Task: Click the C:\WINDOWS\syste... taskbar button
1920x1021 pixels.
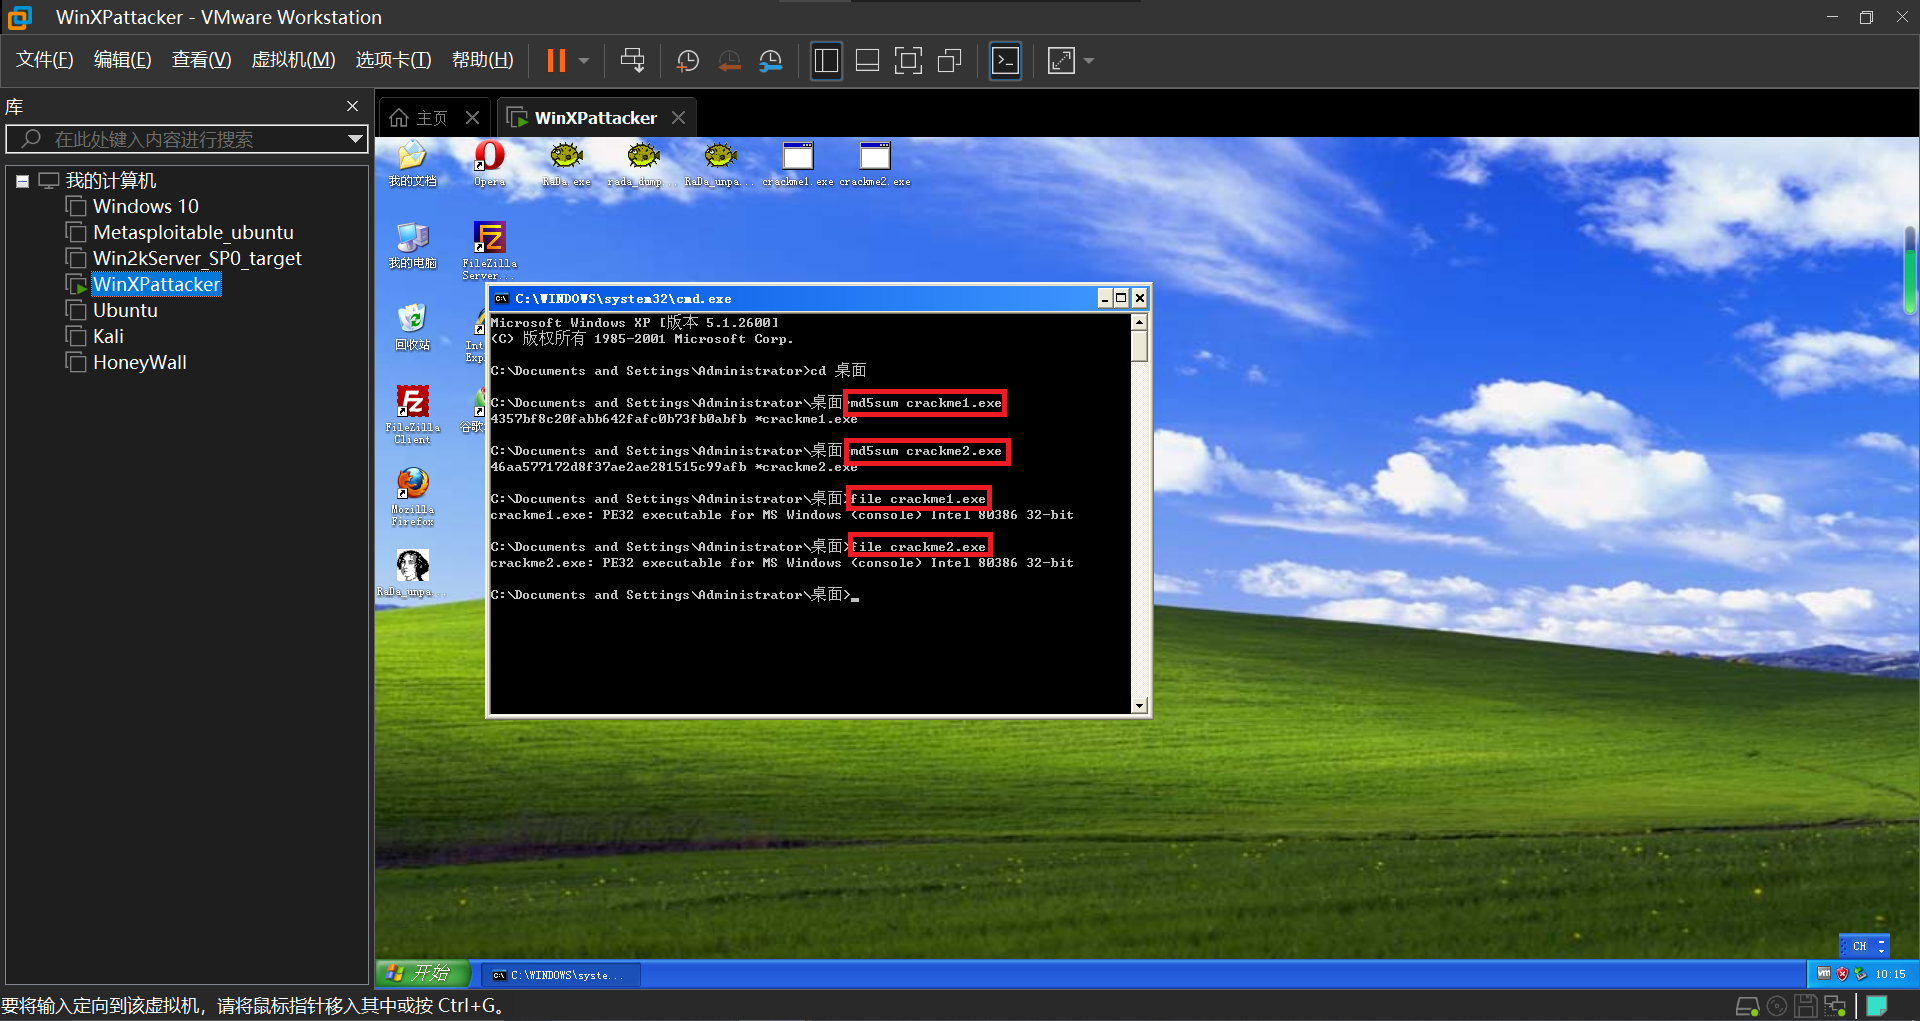Action: (559, 975)
